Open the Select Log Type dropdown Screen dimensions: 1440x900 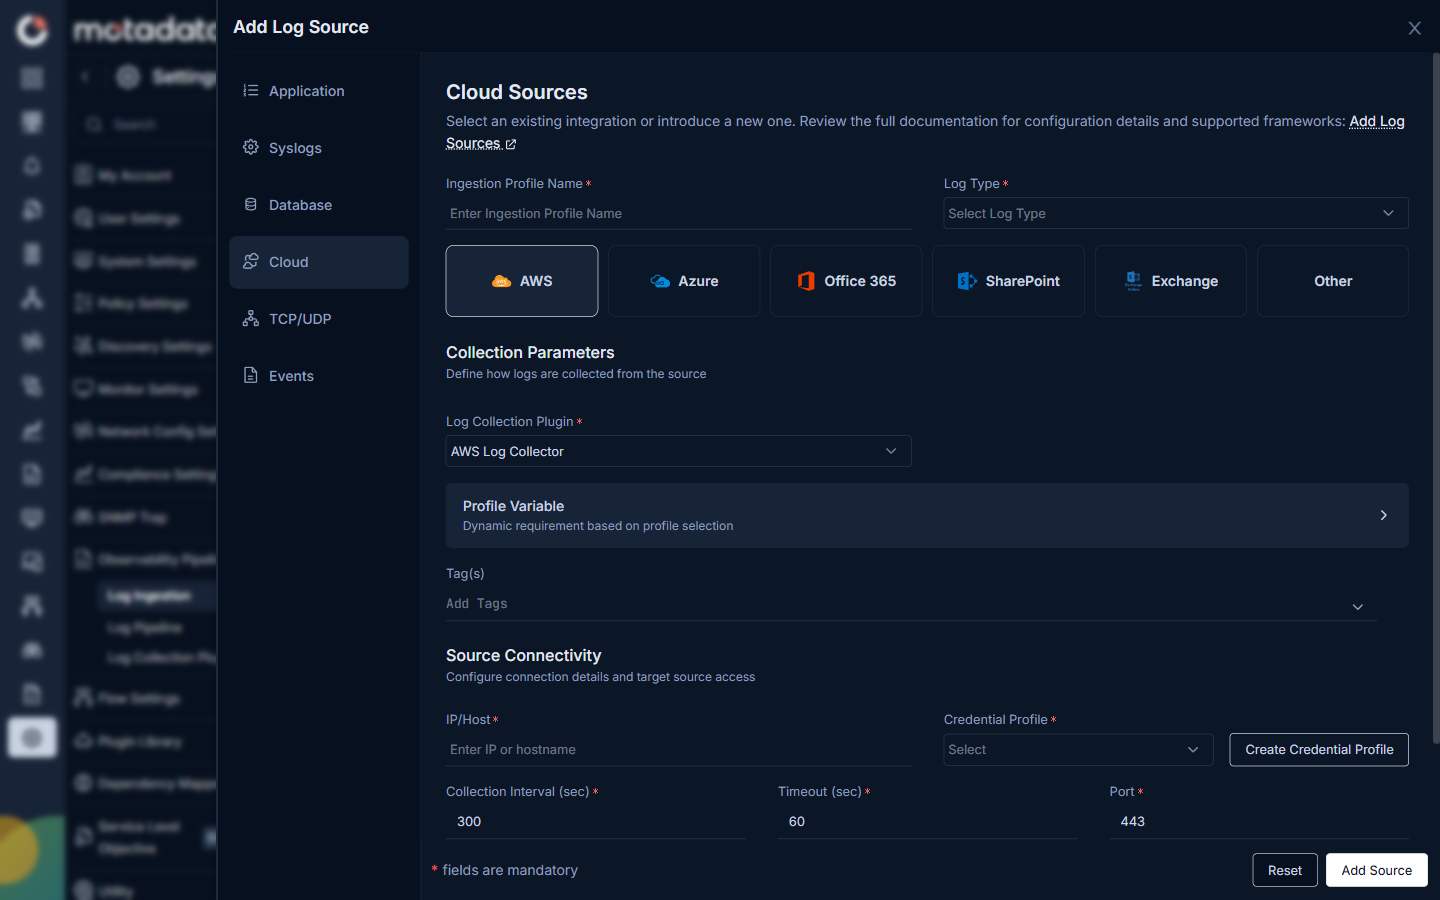(1176, 213)
